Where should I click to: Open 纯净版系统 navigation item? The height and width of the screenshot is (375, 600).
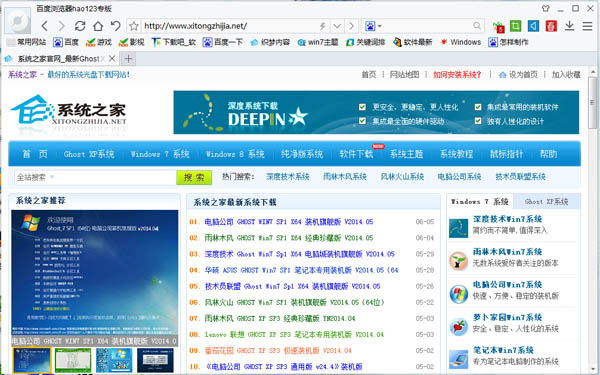[302, 154]
